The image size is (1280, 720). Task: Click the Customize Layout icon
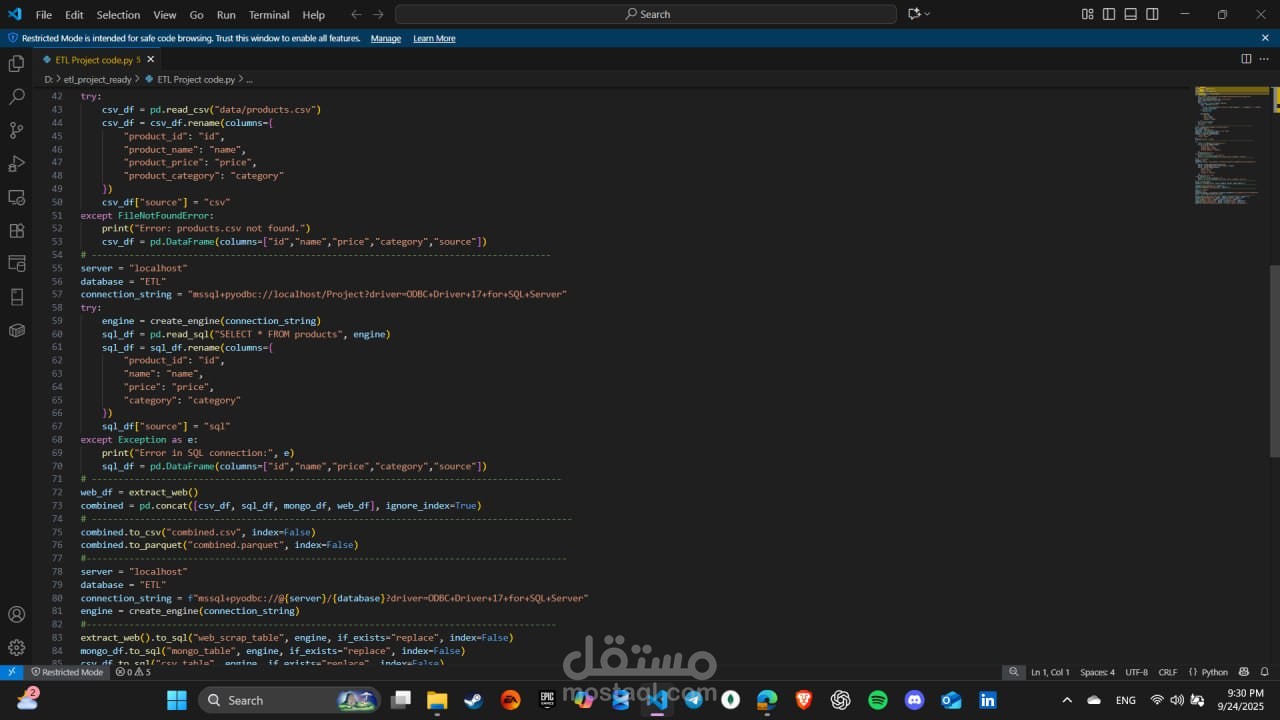(x=1087, y=14)
